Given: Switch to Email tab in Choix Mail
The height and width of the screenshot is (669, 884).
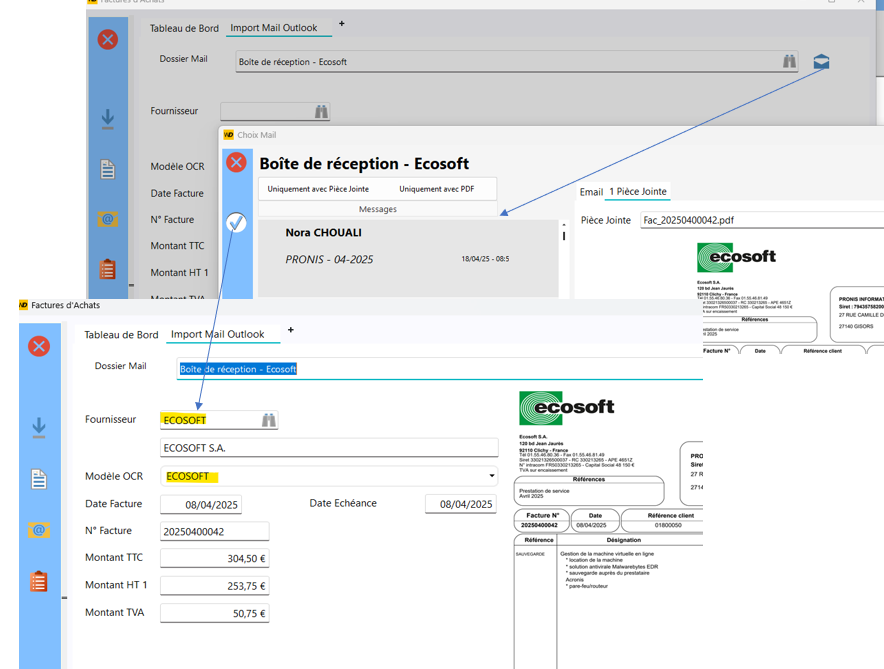Looking at the screenshot, I should [x=591, y=192].
